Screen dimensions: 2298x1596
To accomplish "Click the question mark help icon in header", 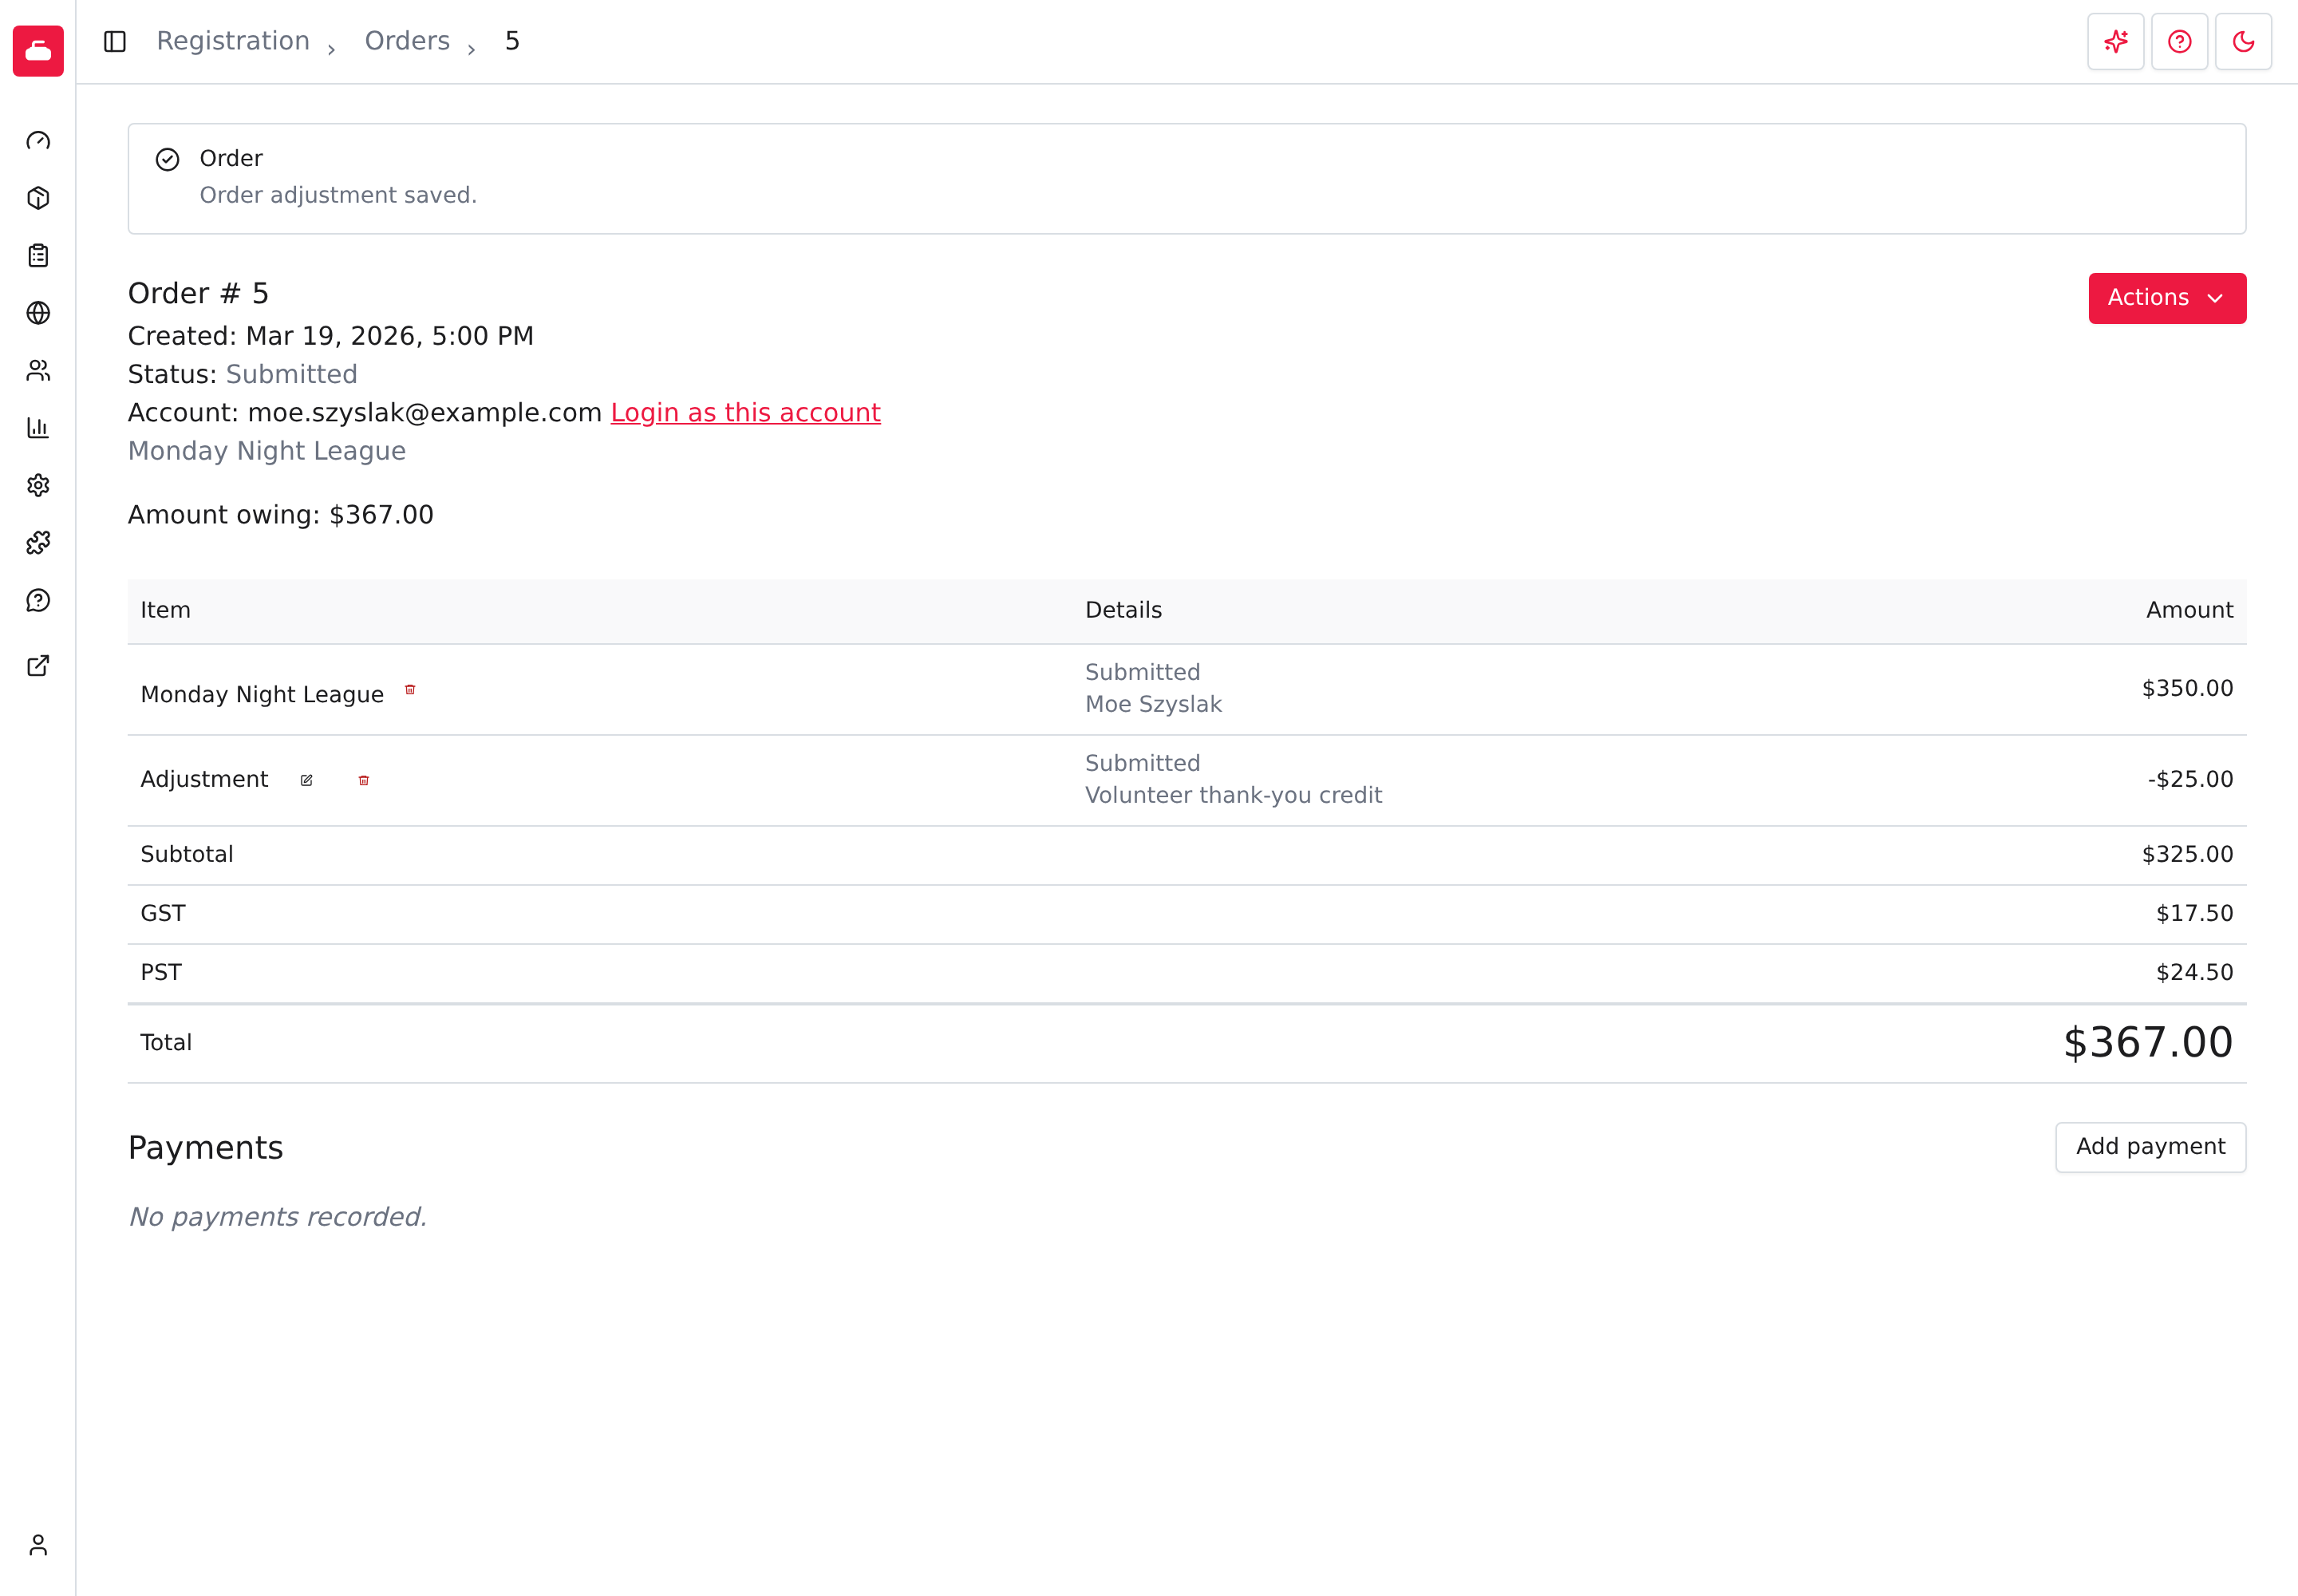I will point(2180,42).
